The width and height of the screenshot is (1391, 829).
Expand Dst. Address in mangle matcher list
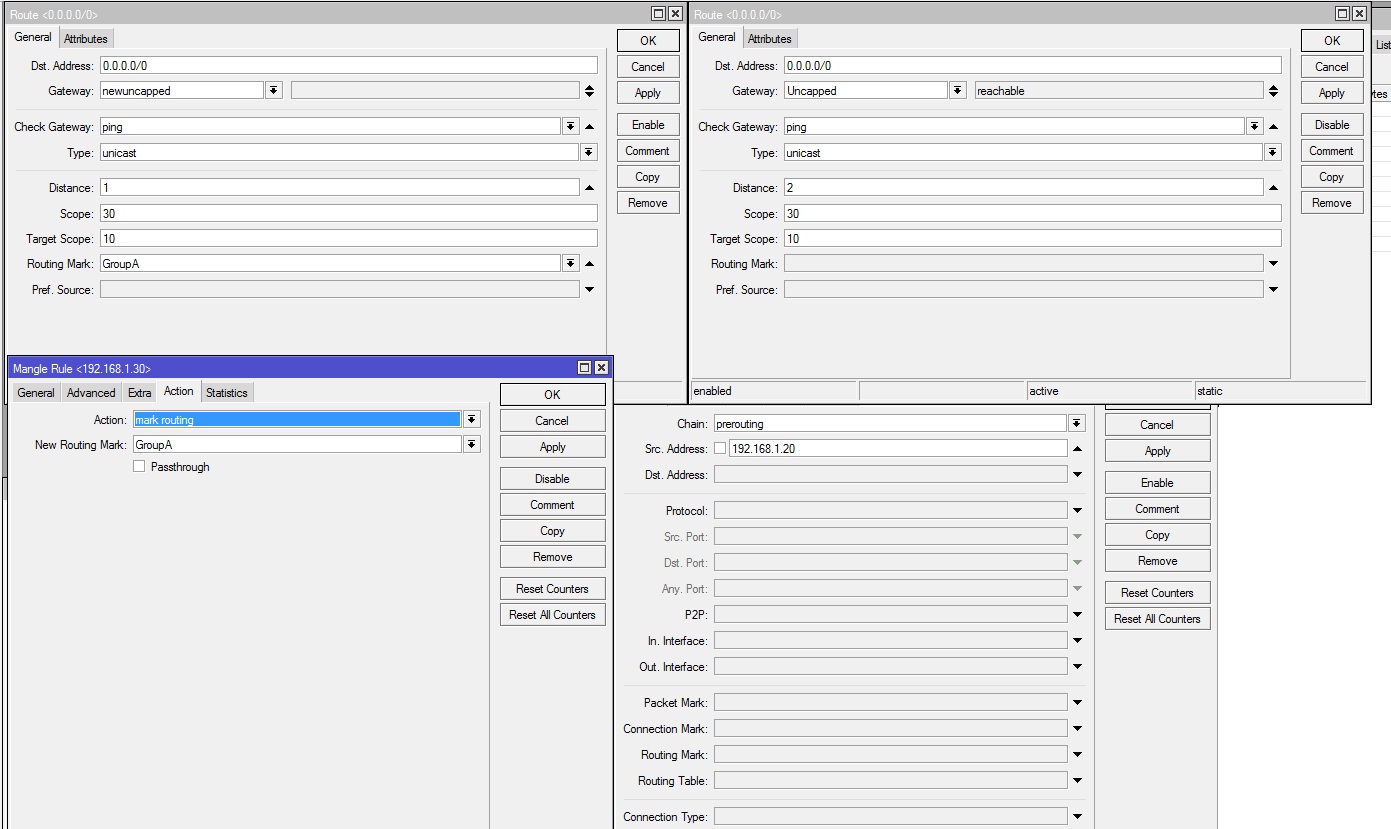(1077, 475)
